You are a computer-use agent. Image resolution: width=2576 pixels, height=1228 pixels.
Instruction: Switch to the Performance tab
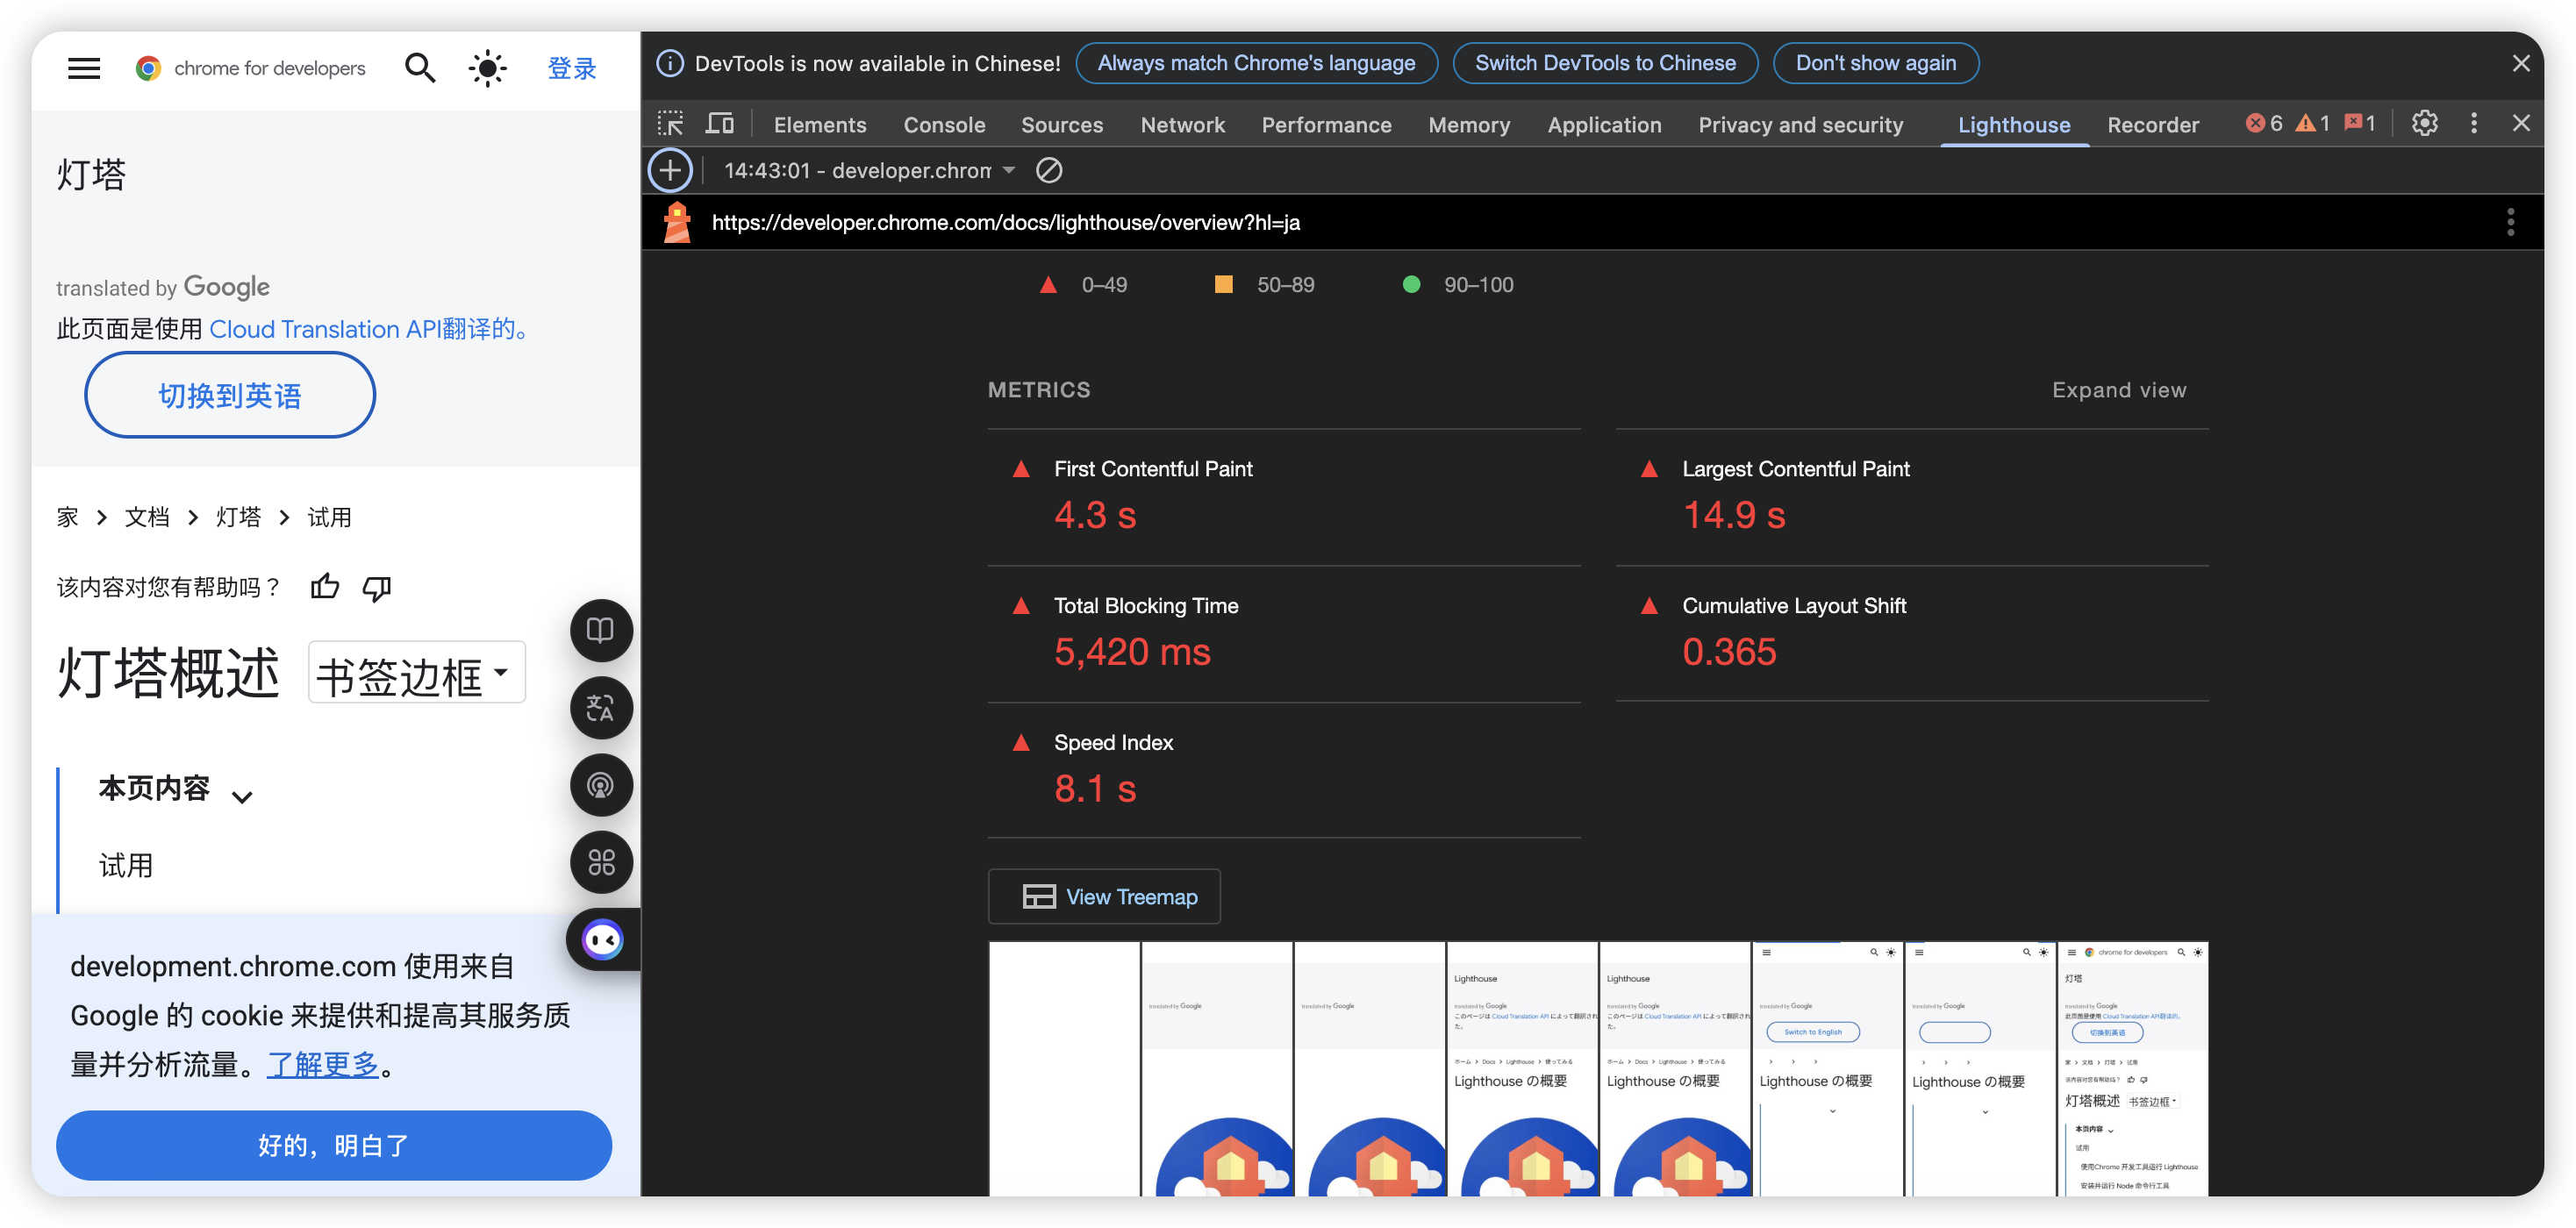1326,125
